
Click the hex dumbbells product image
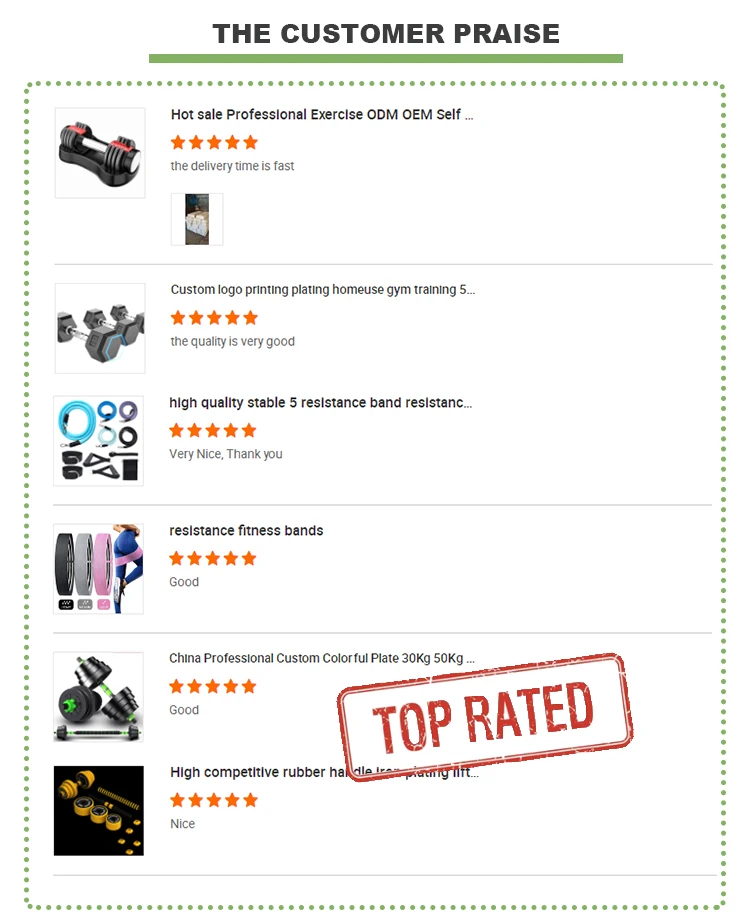(100, 328)
